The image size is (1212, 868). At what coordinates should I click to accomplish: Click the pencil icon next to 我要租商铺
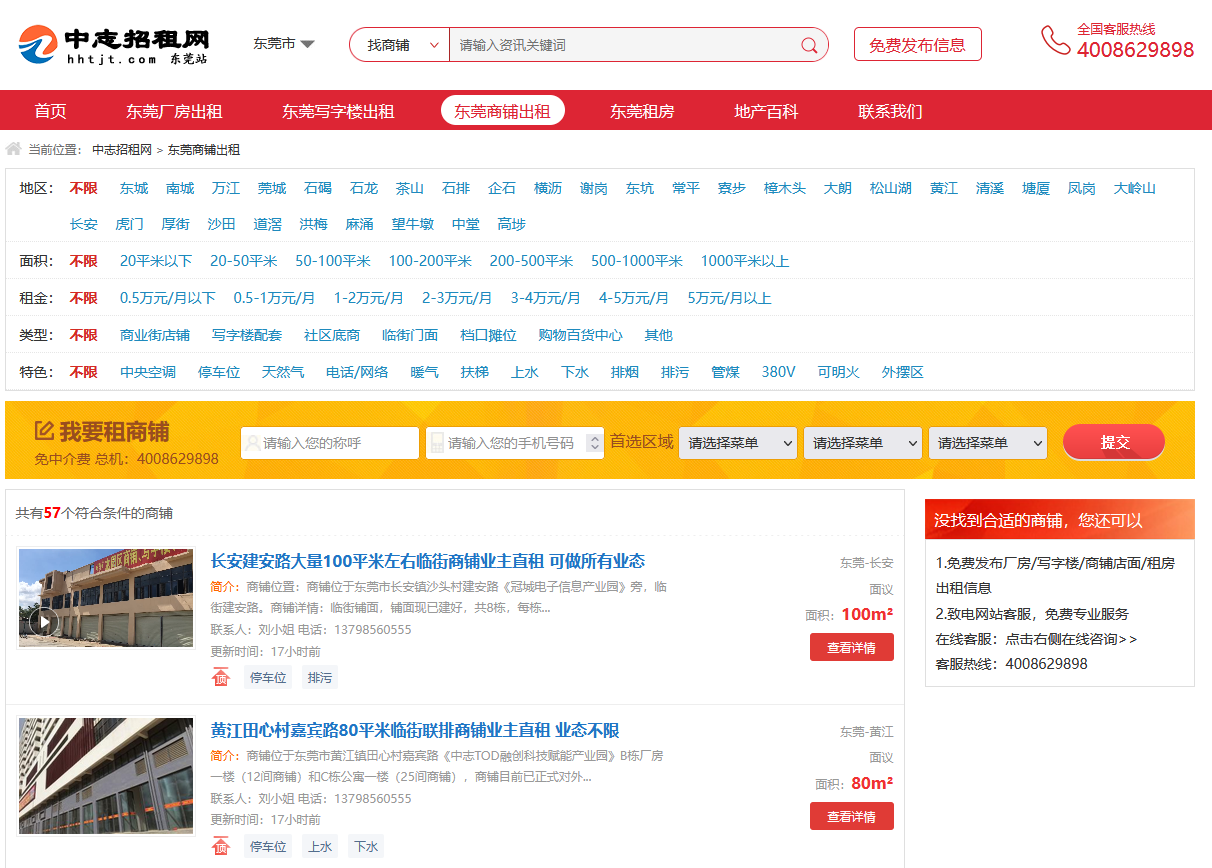click(x=43, y=430)
